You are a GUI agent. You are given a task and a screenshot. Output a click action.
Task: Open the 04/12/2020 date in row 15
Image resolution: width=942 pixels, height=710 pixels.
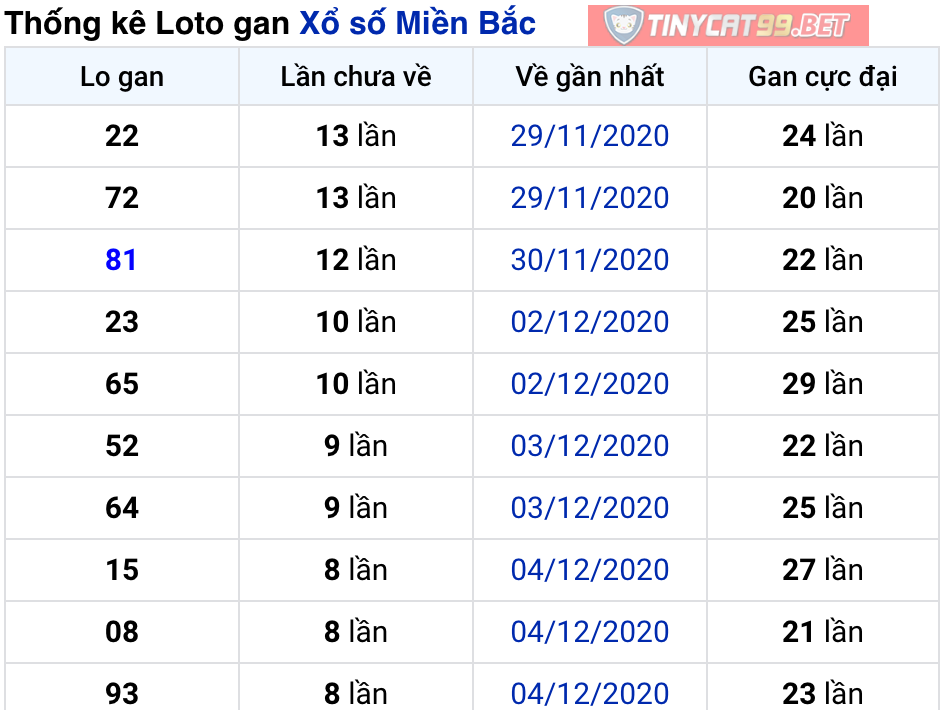click(x=590, y=570)
